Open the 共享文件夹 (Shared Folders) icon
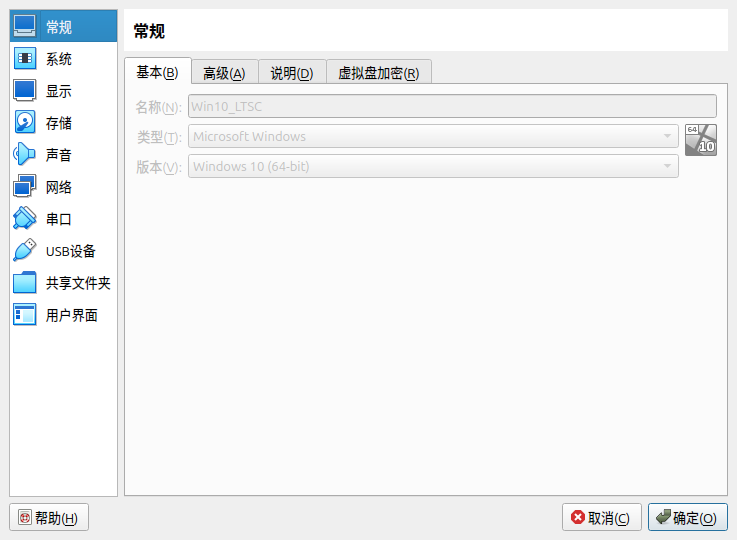The width and height of the screenshot is (737, 540). 25,283
